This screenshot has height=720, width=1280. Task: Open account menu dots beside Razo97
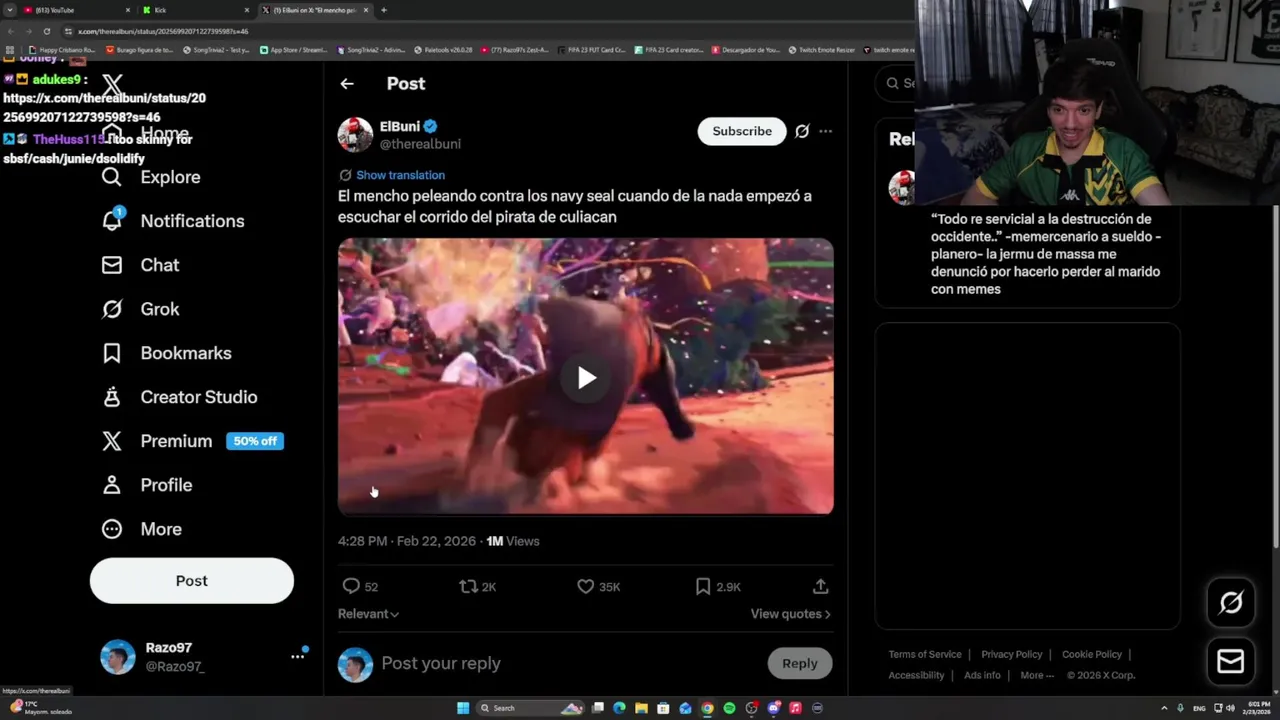coord(297,657)
